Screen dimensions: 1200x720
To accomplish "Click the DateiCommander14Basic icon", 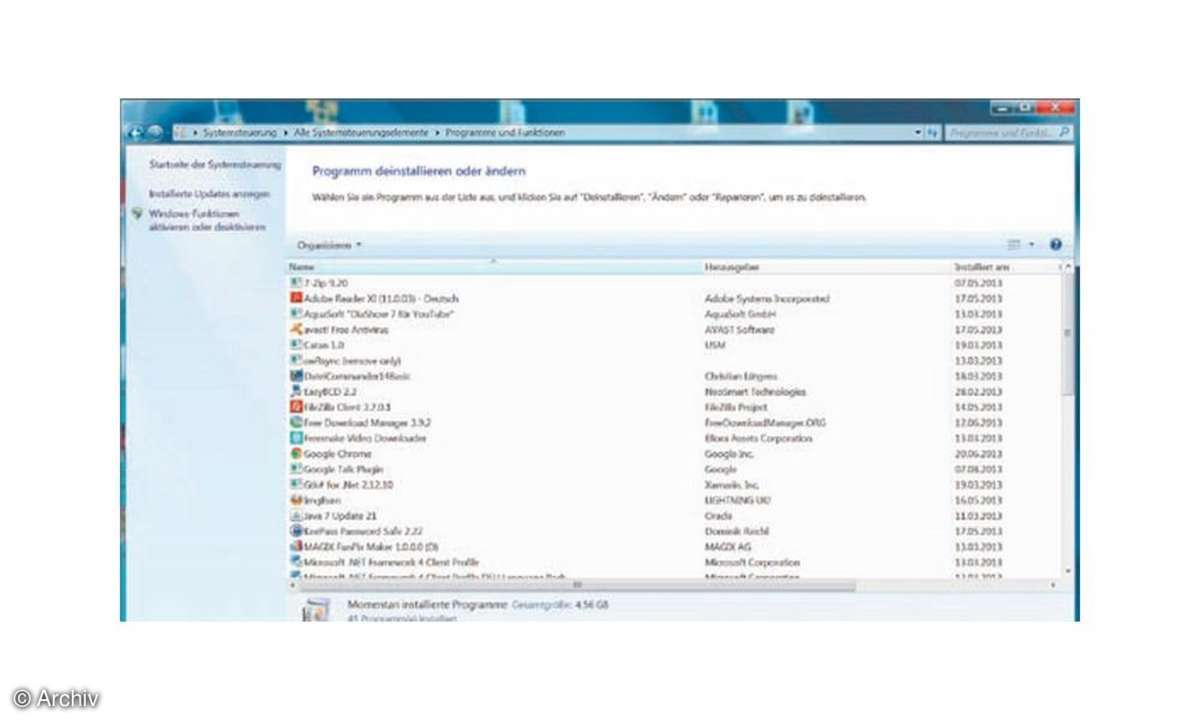I will 295,376.
